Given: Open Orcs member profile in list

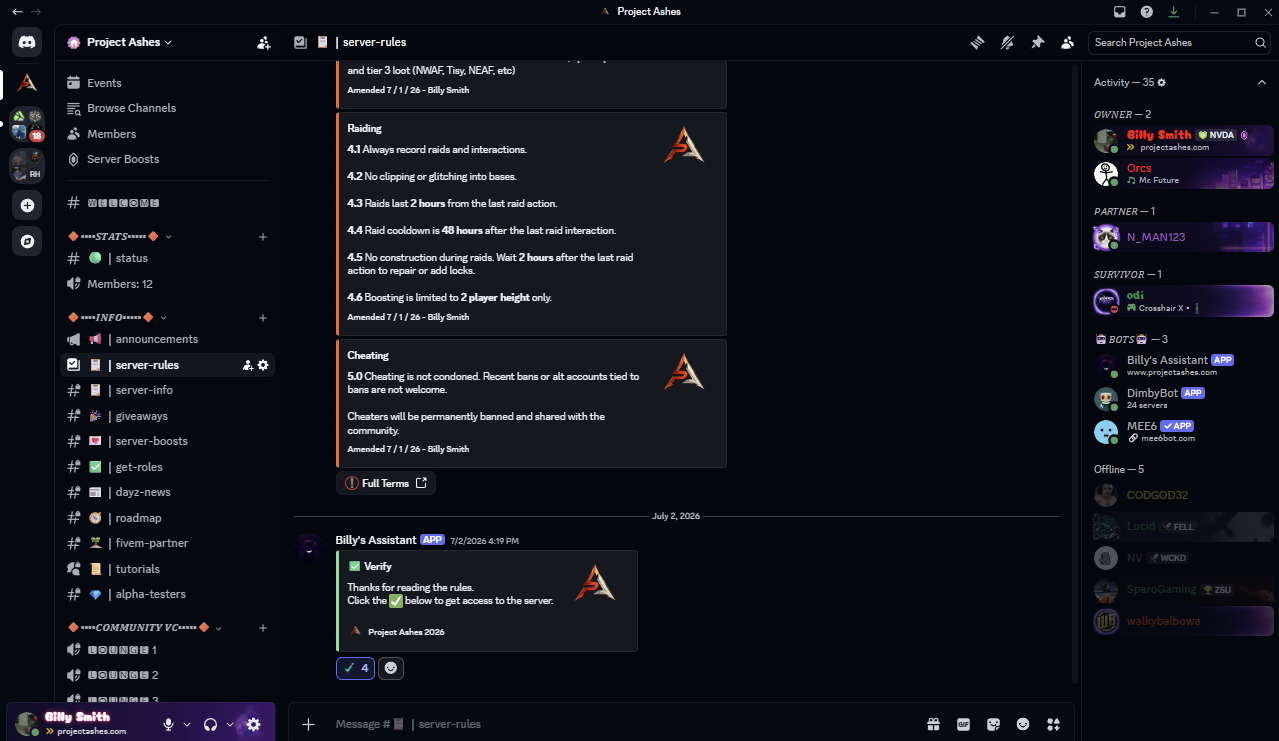Looking at the screenshot, I should tap(1184, 174).
